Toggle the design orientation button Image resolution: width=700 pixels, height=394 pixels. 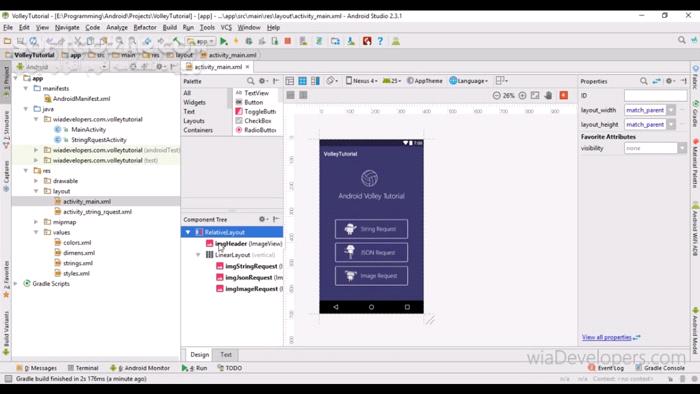pos(331,81)
